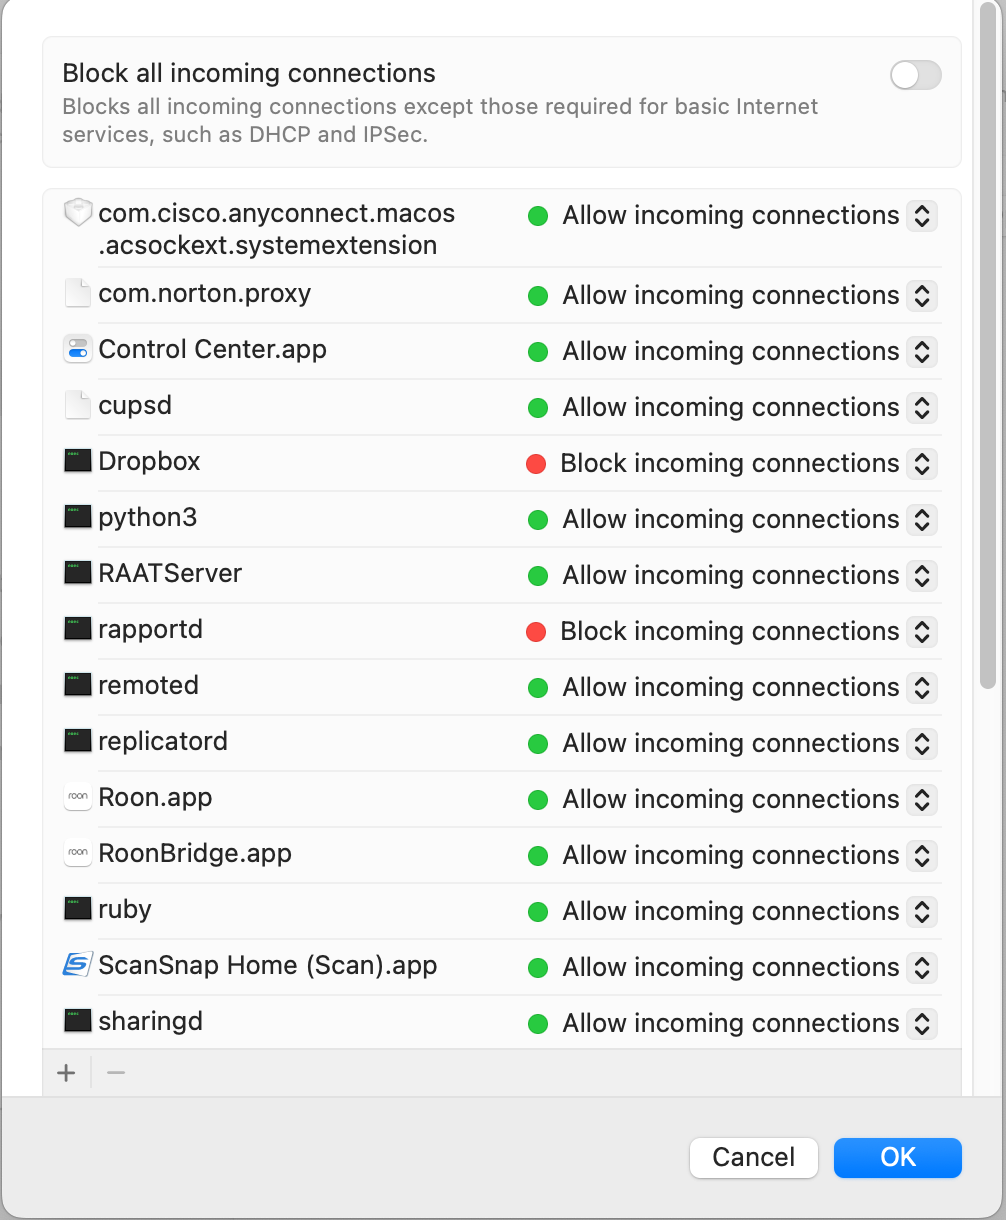Open connection popup for sharingd

(922, 1023)
